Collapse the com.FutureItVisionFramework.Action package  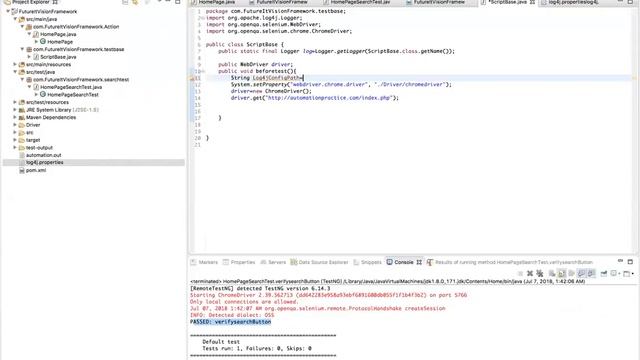[x=22, y=27]
